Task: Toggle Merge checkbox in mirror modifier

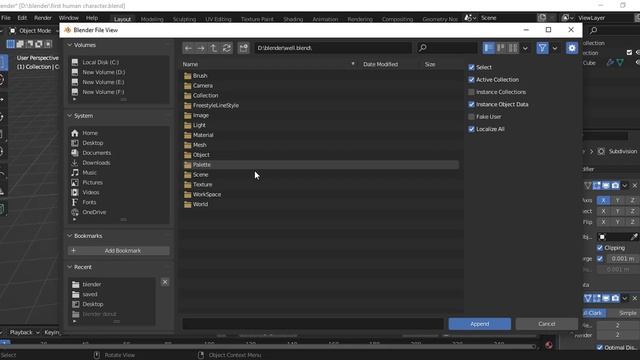Action: coord(600,259)
